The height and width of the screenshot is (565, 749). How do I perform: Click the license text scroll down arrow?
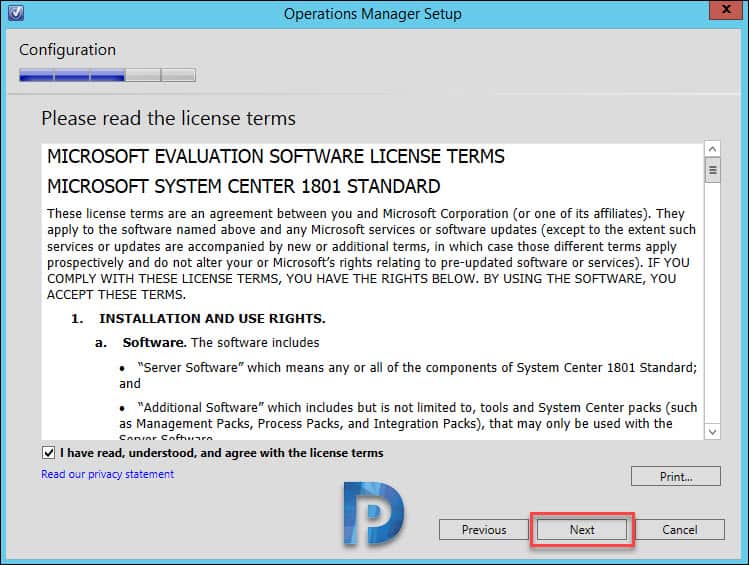tap(712, 432)
